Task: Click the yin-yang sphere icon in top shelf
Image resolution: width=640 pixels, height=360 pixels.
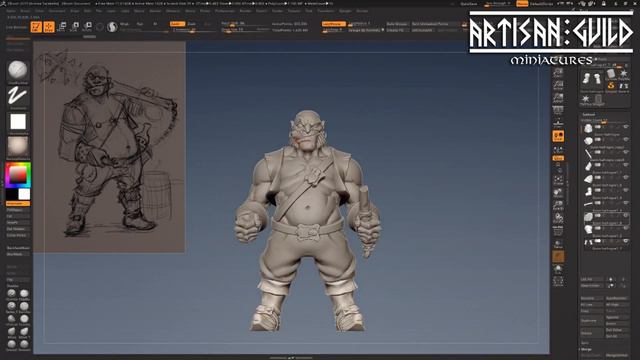Action: pos(112,27)
